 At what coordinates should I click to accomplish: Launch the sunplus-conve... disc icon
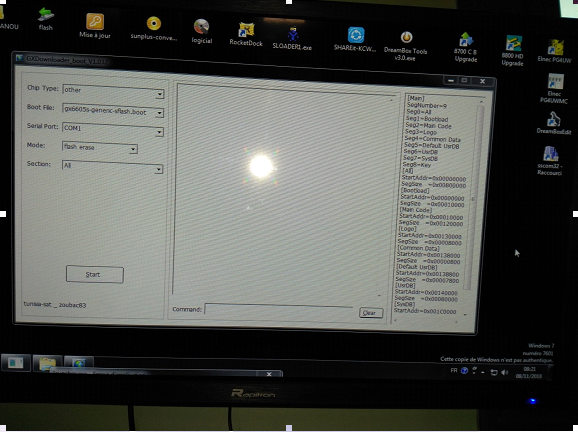pyautogui.click(x=154, y=28)
